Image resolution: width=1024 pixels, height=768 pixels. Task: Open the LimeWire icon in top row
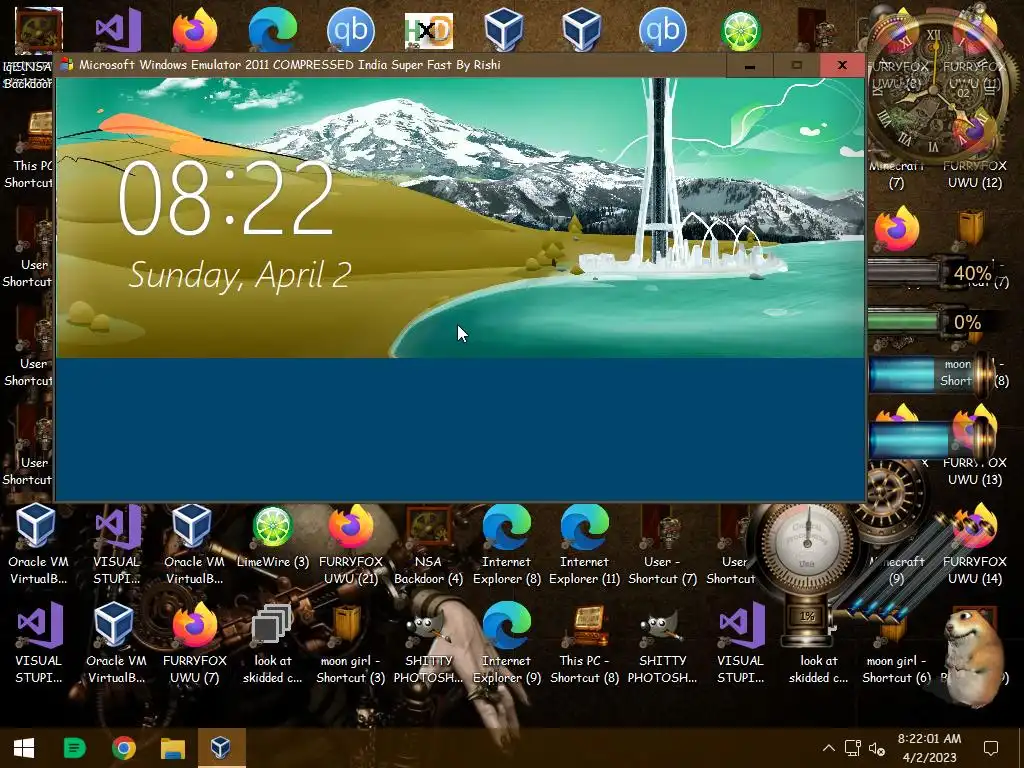tap(741, 30)
